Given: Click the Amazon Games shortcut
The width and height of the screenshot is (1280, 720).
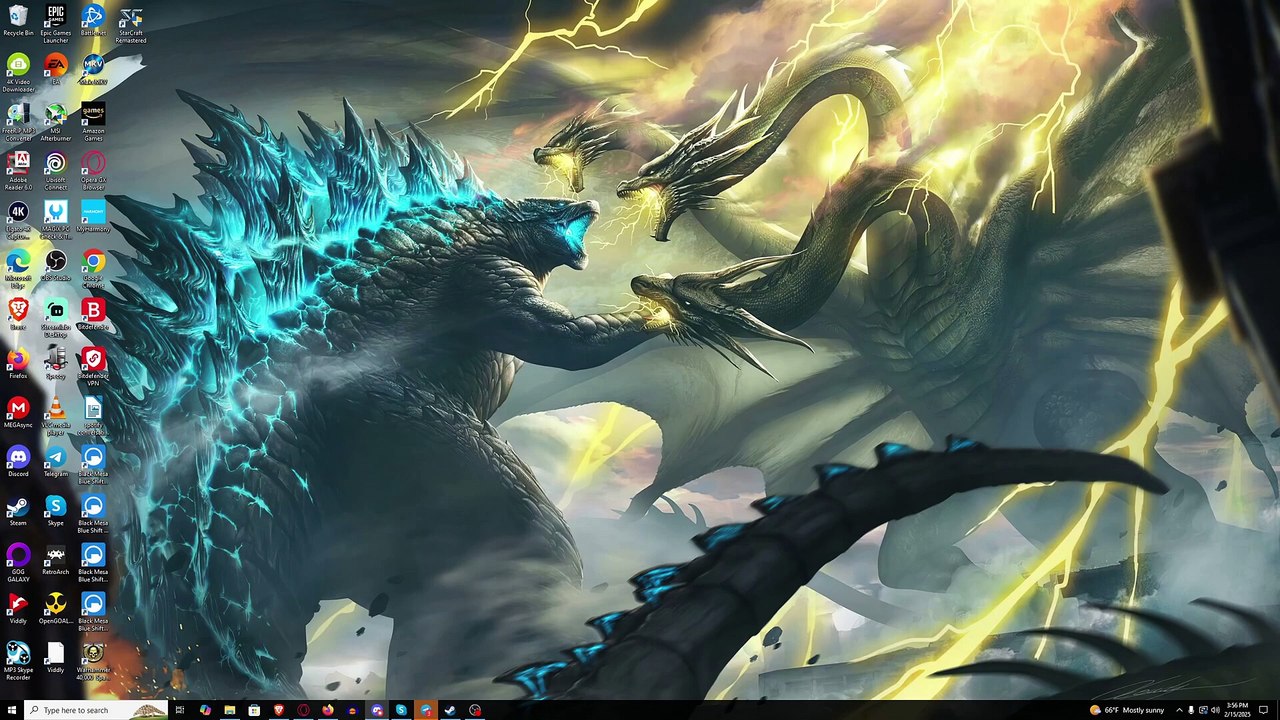Looking at the screenshot, I should coord(93,122).
